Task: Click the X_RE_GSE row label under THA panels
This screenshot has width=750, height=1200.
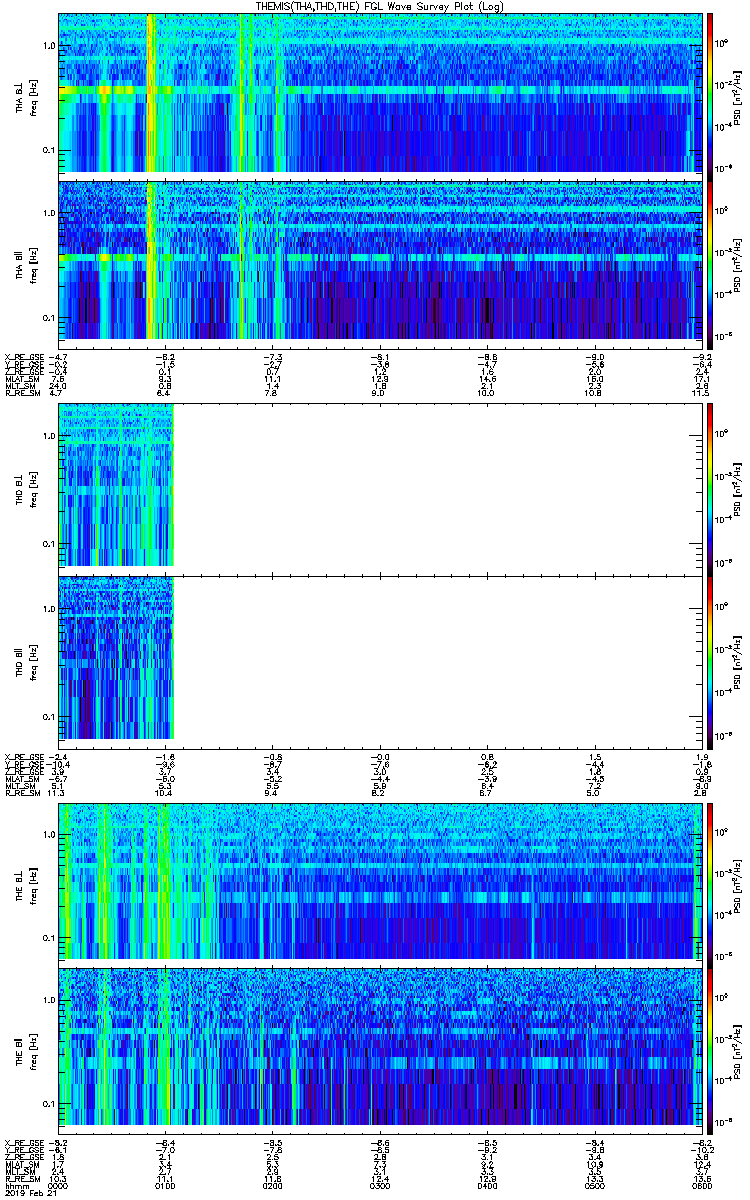Action: click(x=24, y=356)
